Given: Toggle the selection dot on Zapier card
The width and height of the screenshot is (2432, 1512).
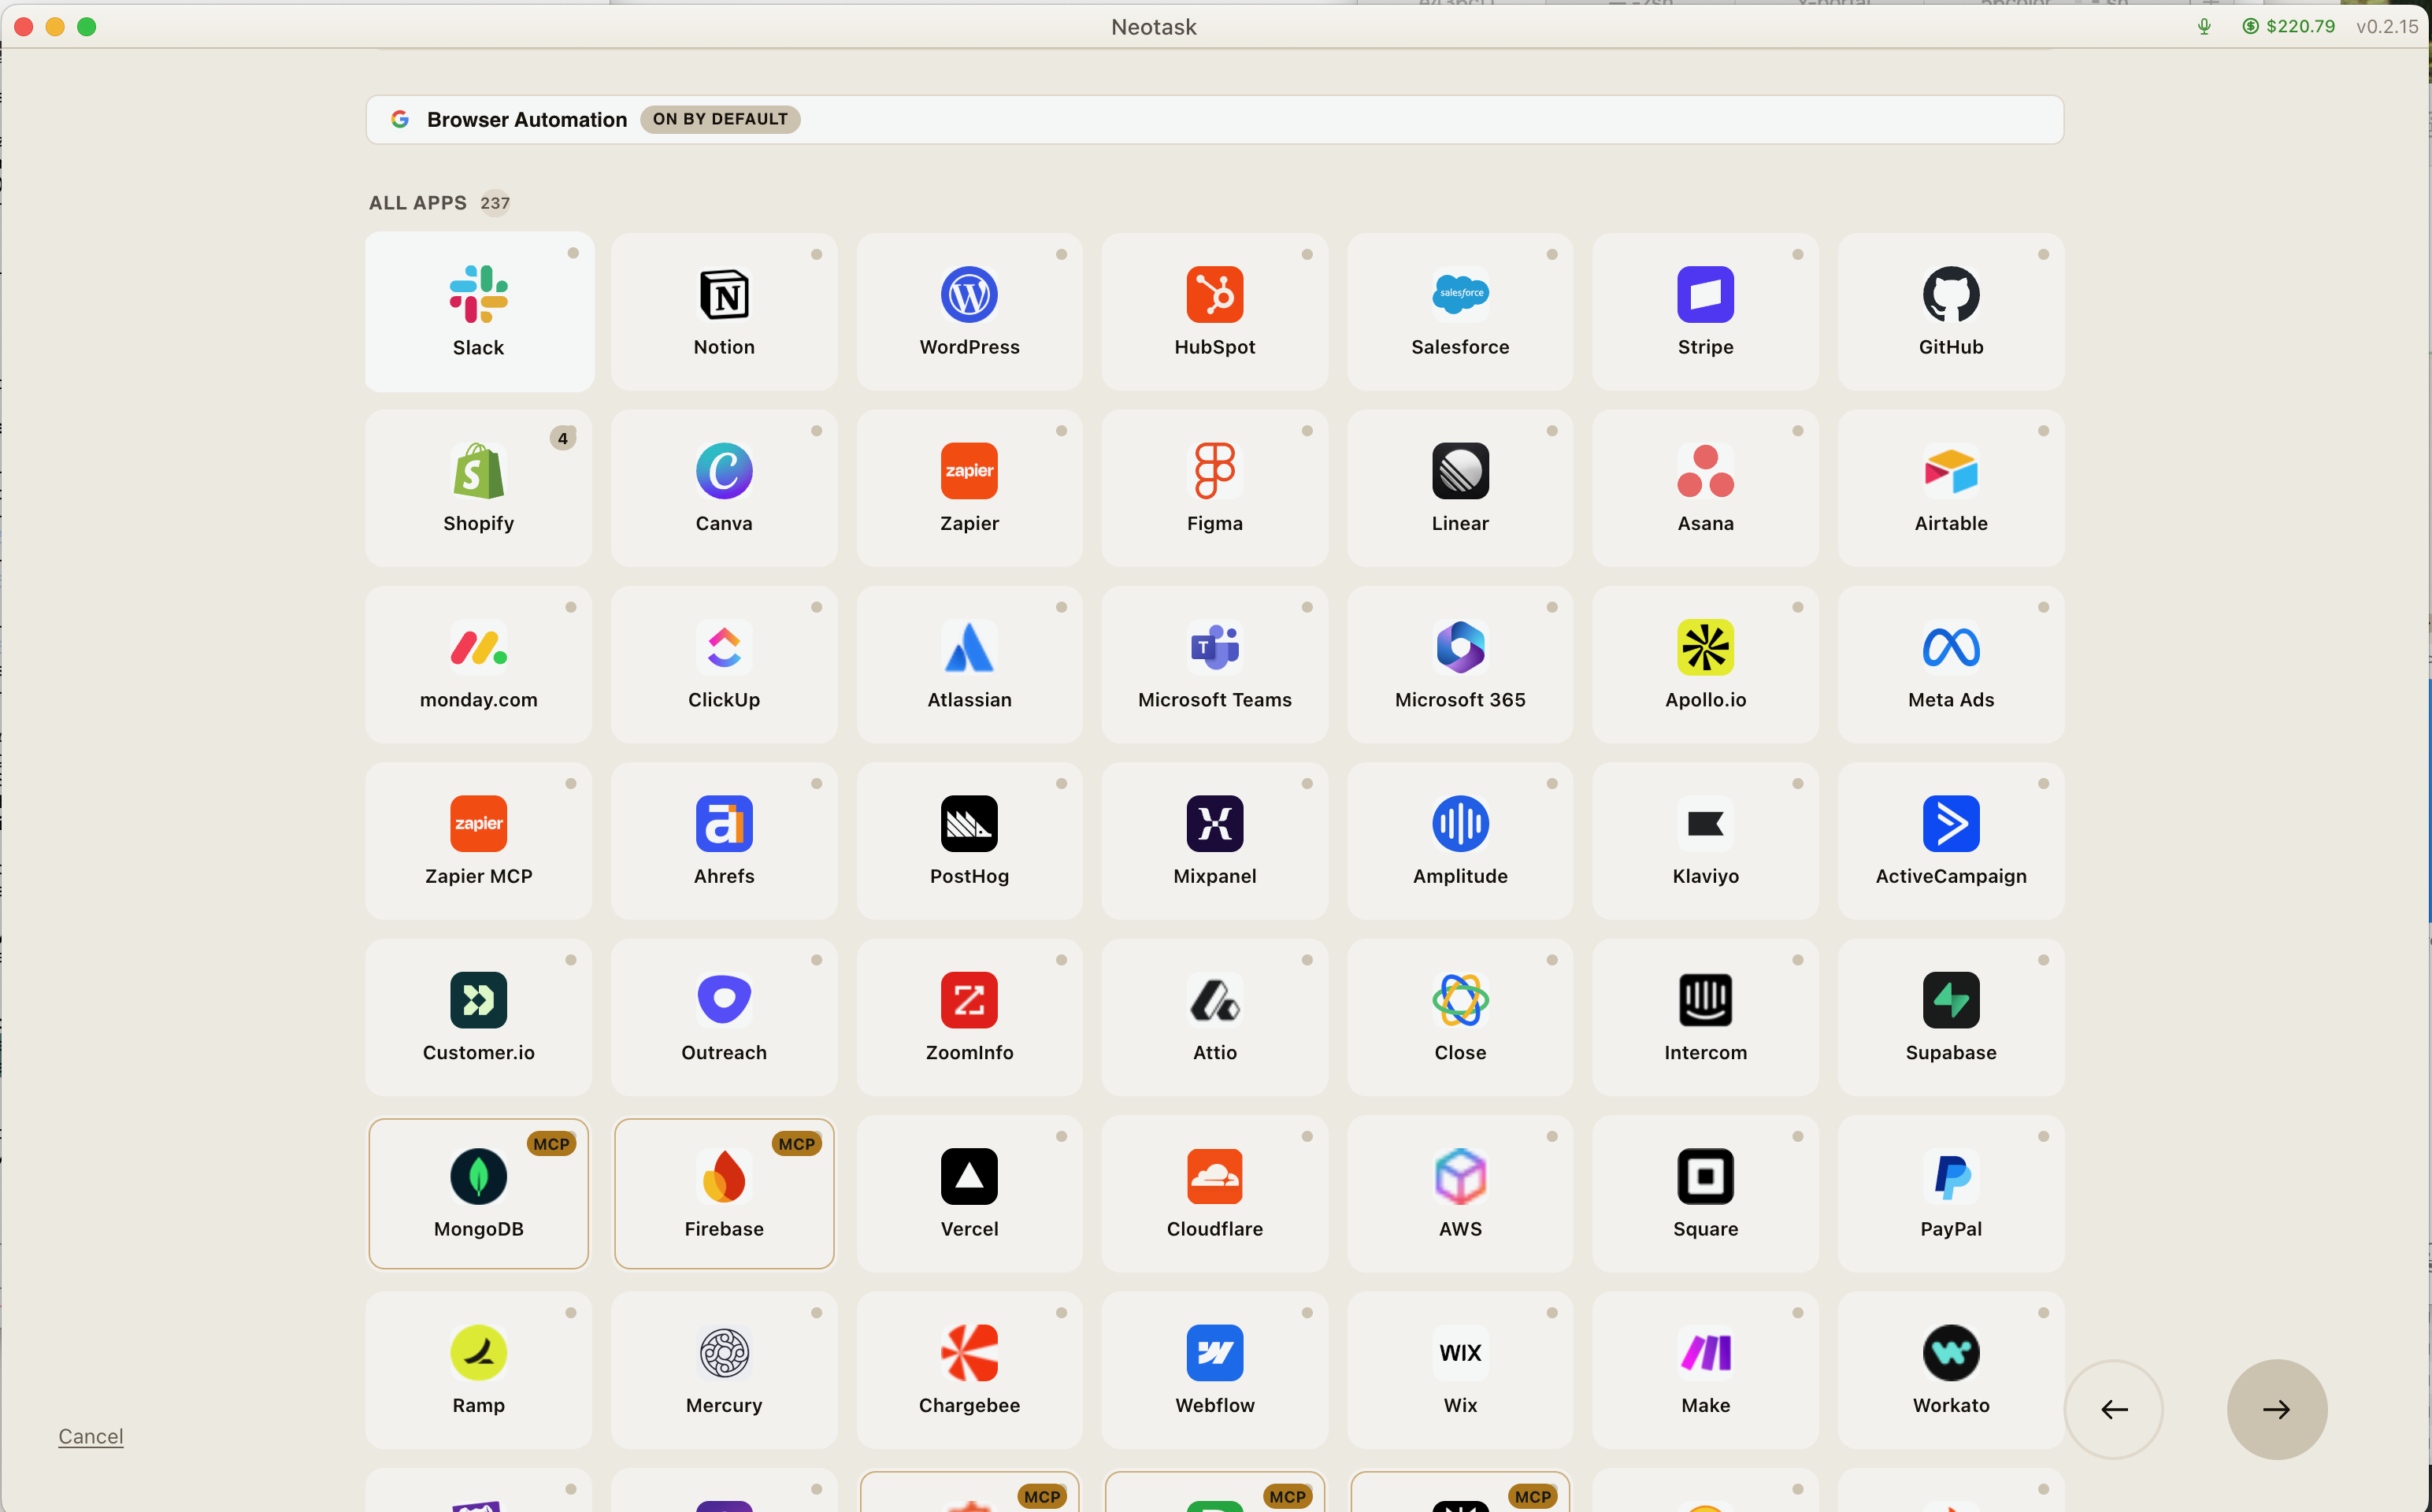Looking at the screenshot, I should click(x=1062, y=431).
